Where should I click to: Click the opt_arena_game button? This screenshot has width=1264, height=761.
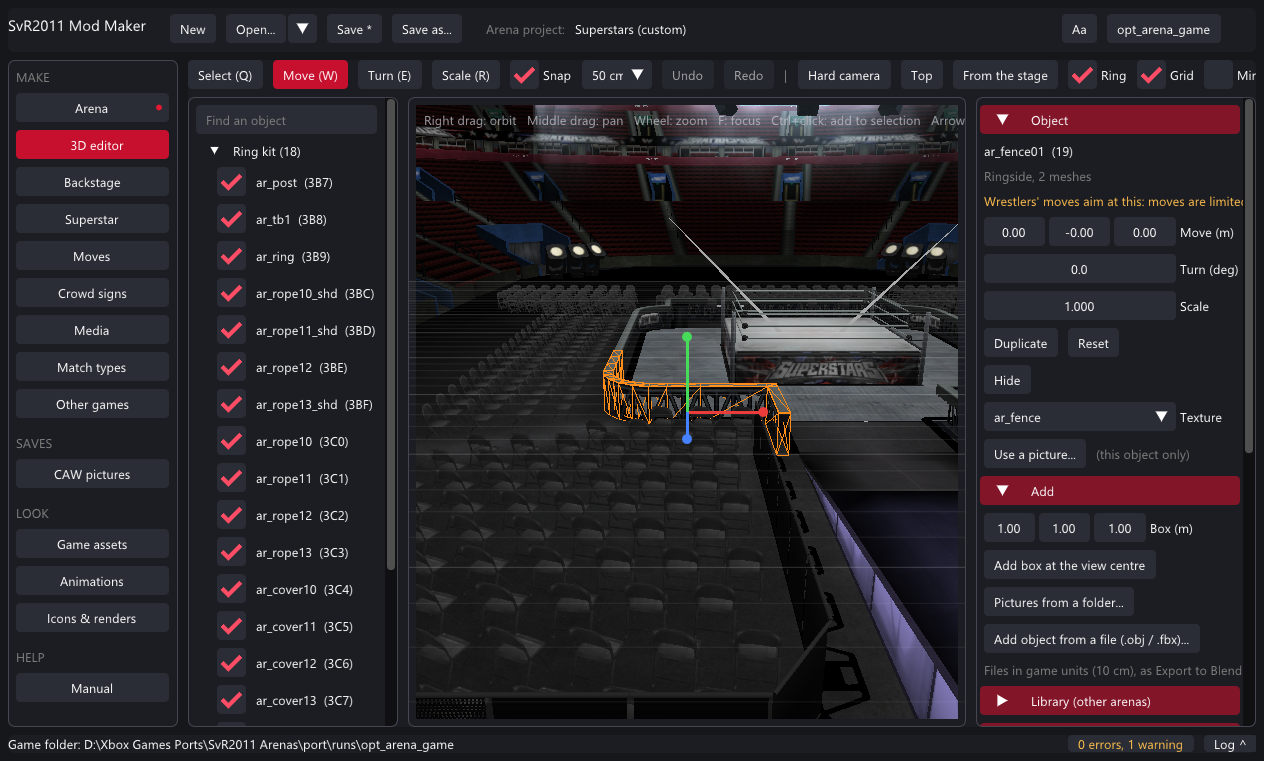click(x=1163, y=29)
